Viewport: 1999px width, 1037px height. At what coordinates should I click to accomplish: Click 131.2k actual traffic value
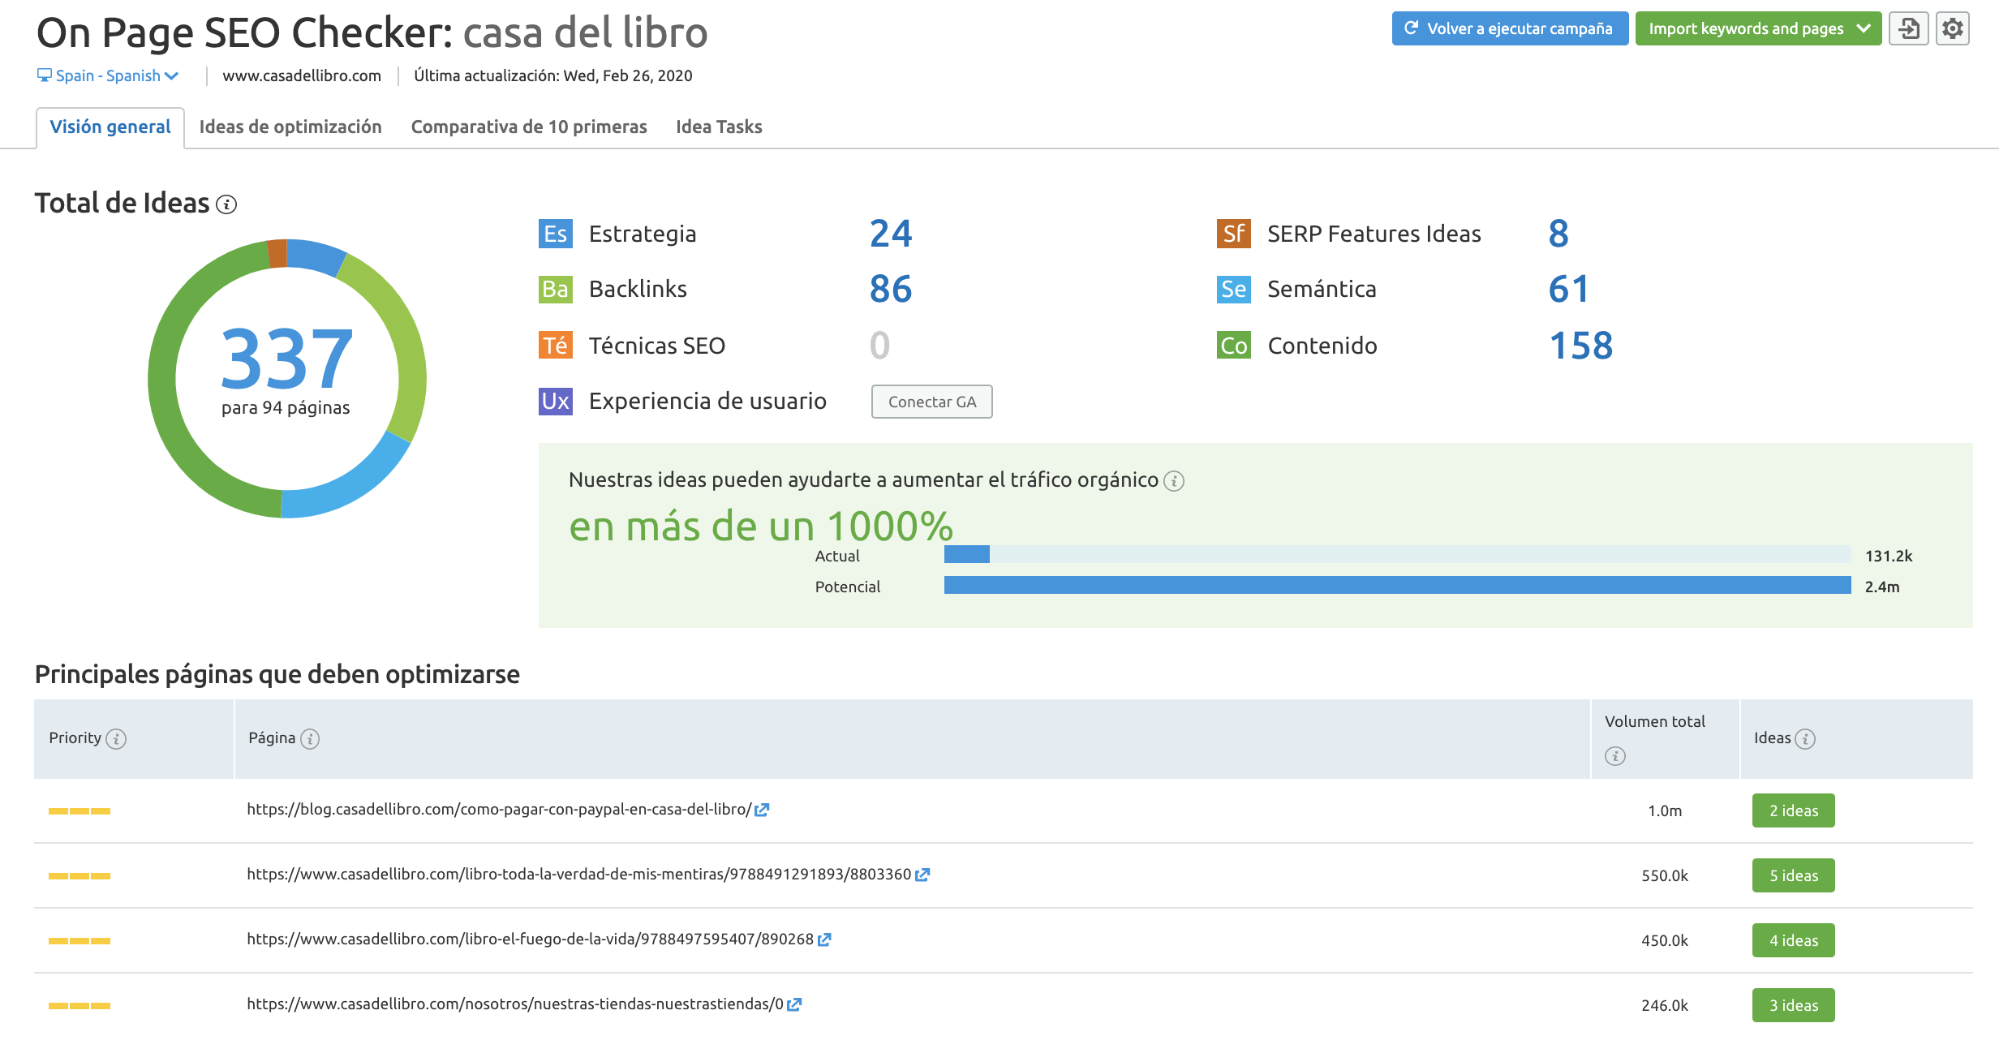[x=1889, y=556]
